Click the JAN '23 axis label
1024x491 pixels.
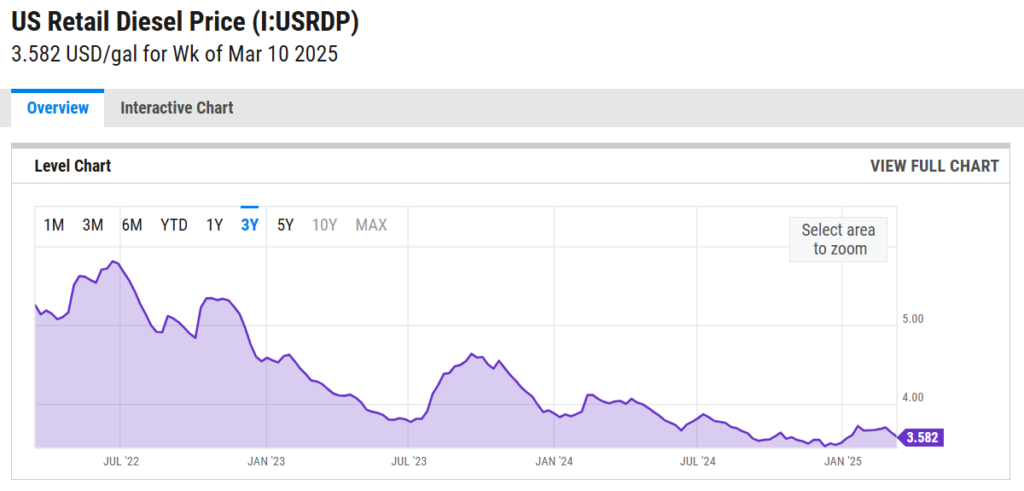point(265,461)
